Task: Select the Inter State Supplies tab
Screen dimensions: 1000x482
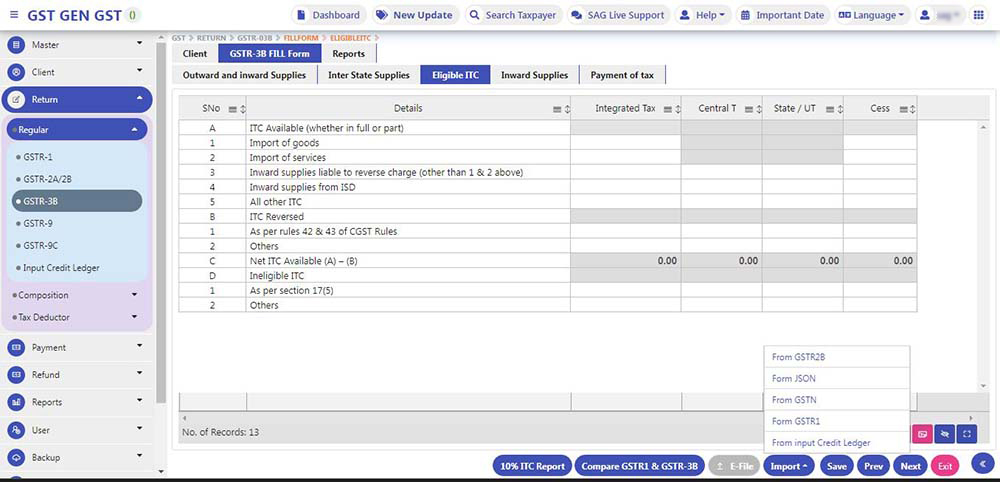Action: [369, 75]
